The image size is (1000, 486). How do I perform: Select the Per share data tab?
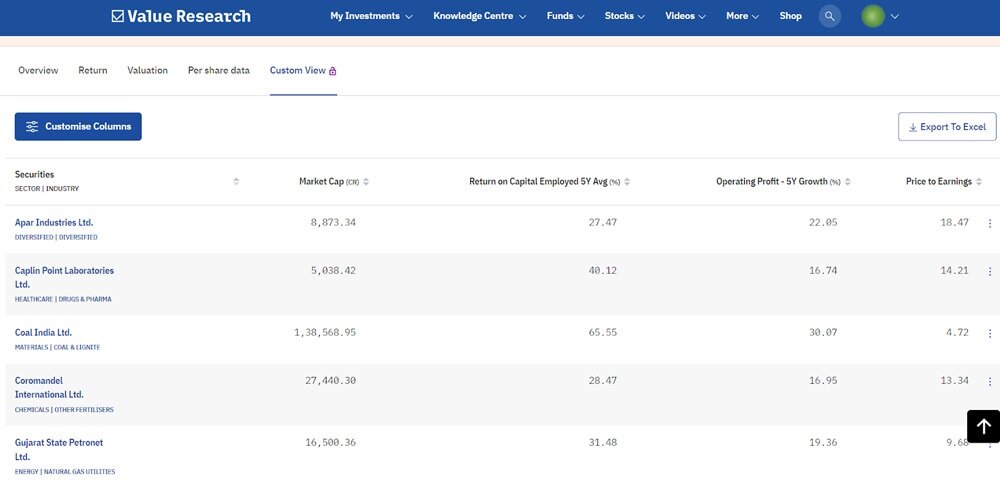point(219,71)
